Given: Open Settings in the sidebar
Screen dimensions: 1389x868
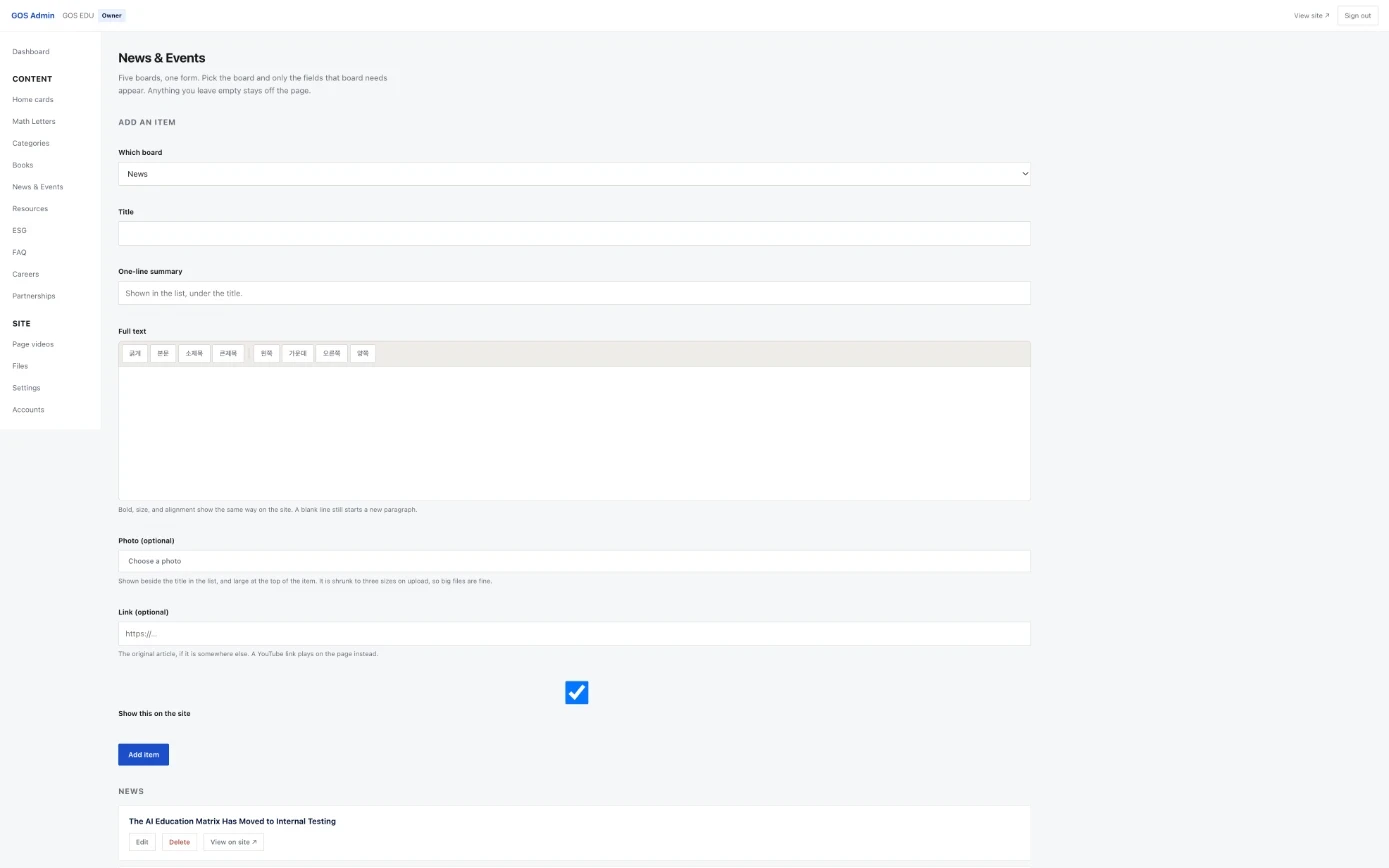Looking at the screenshot, I should (x=26, y=388).
